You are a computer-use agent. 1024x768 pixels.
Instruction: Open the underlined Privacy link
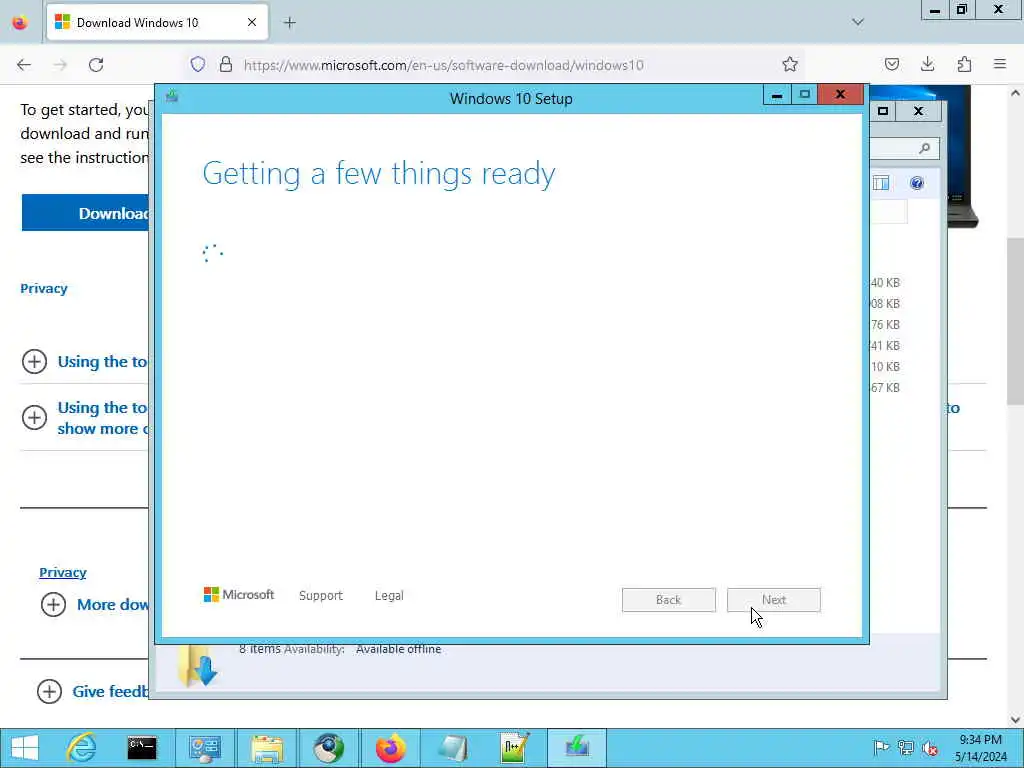coord(63,572)
